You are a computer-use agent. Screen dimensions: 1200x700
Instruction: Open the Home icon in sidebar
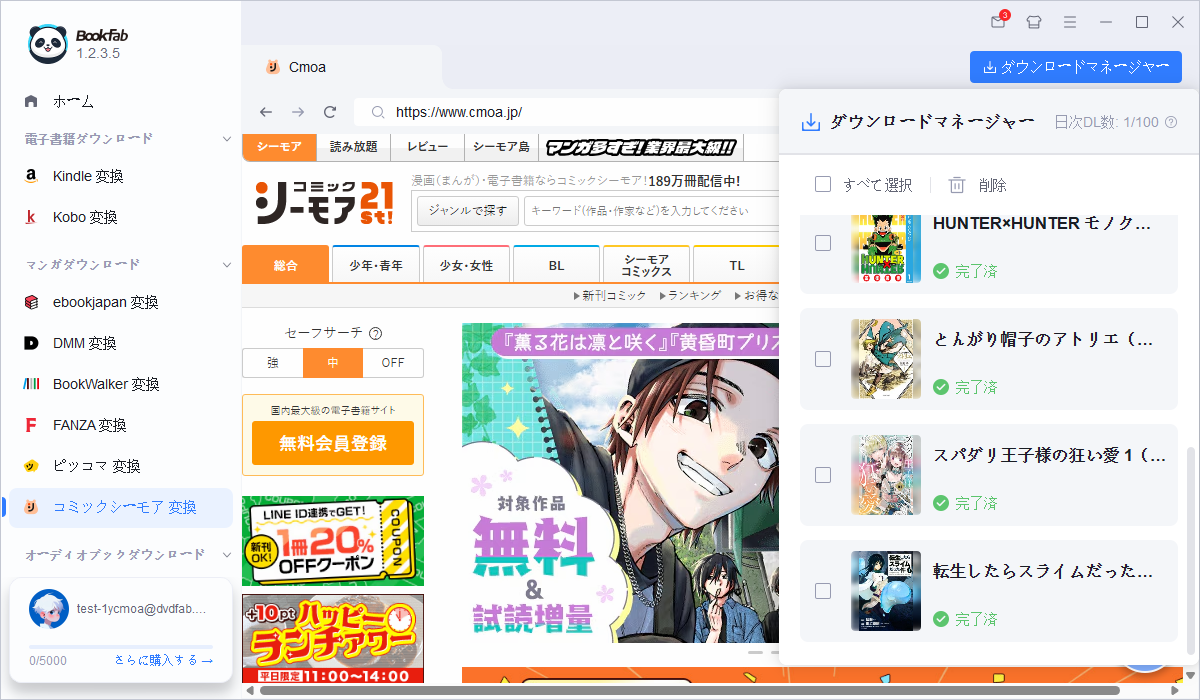pyautogui.click(x=31, y=101)
